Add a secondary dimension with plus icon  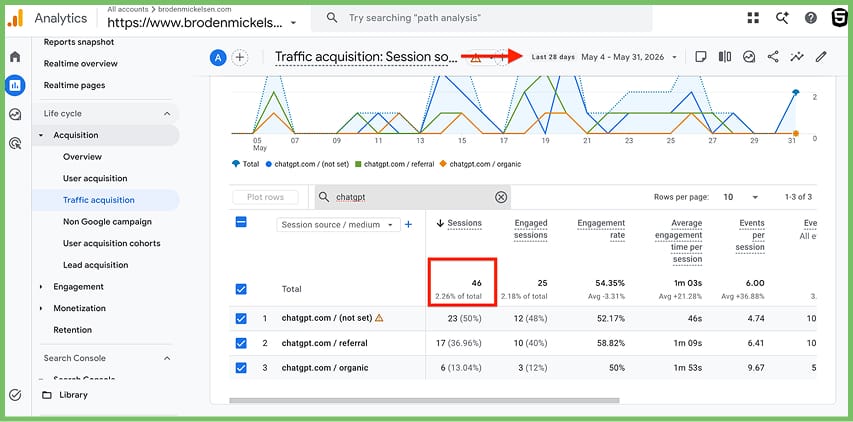tap(408, 224)
